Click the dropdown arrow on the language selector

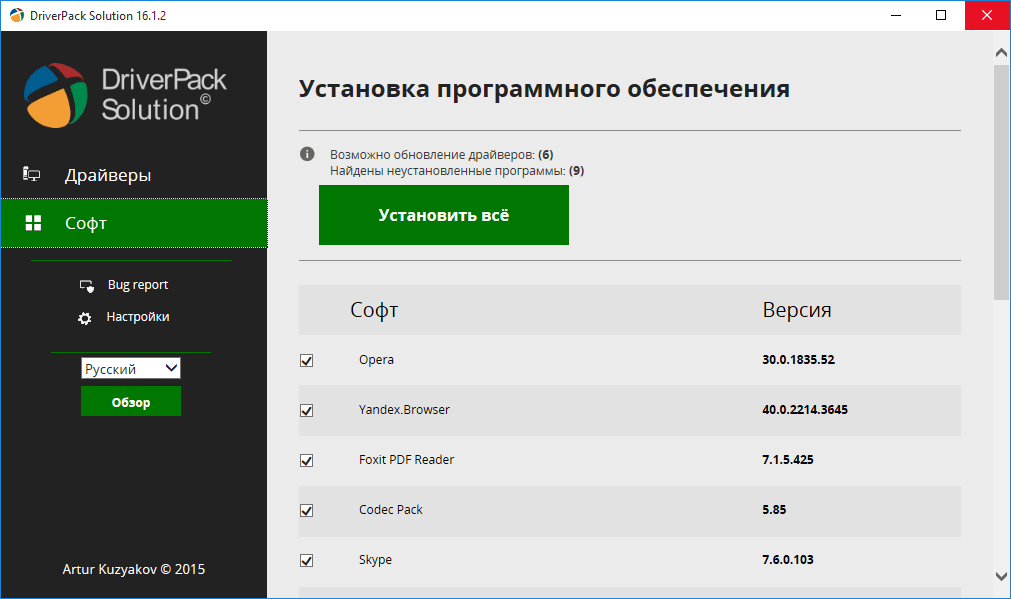[171, 368]
